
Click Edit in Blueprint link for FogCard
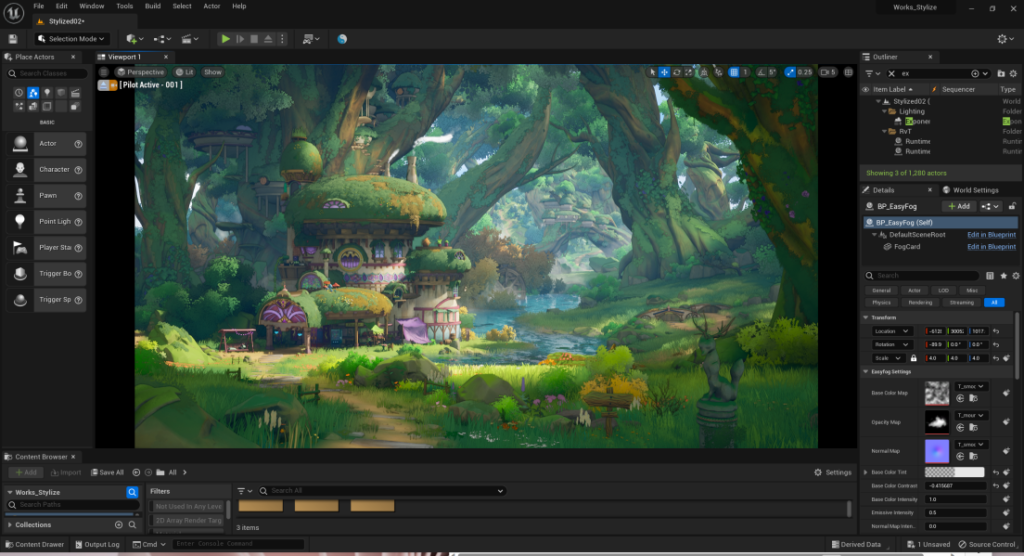[990, 247]
